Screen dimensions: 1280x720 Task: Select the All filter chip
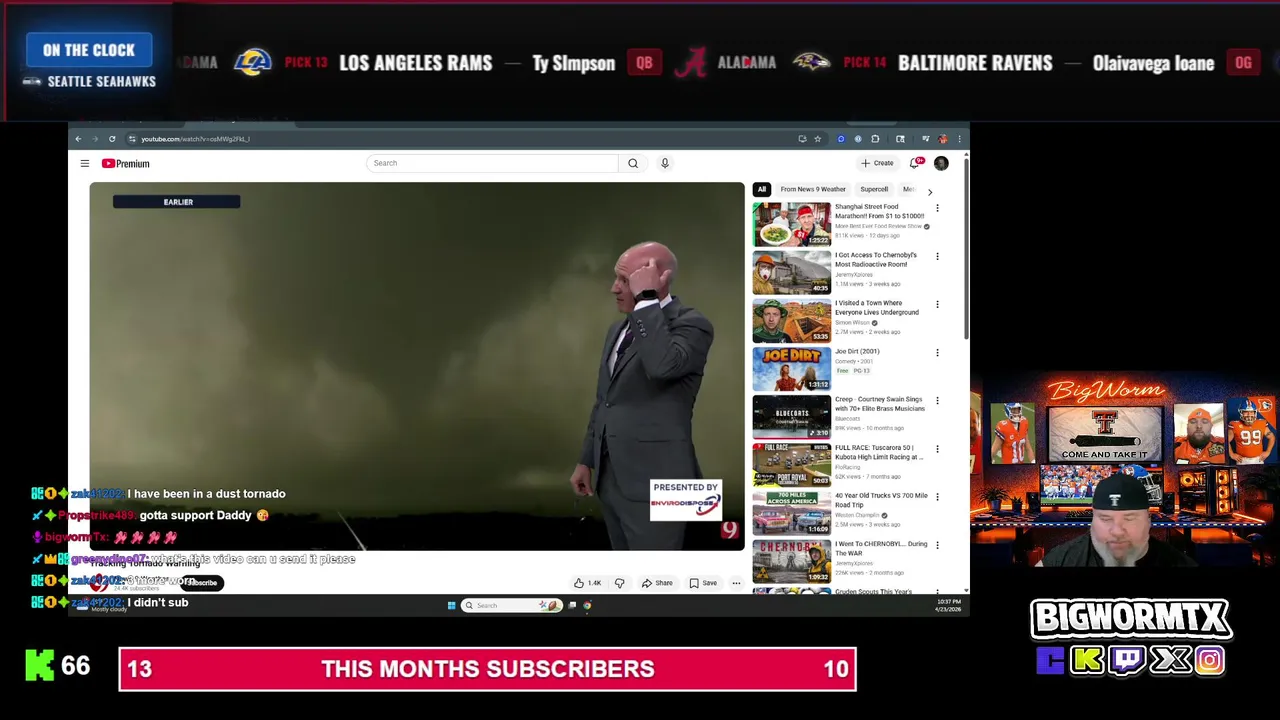(x=762, y=189)
